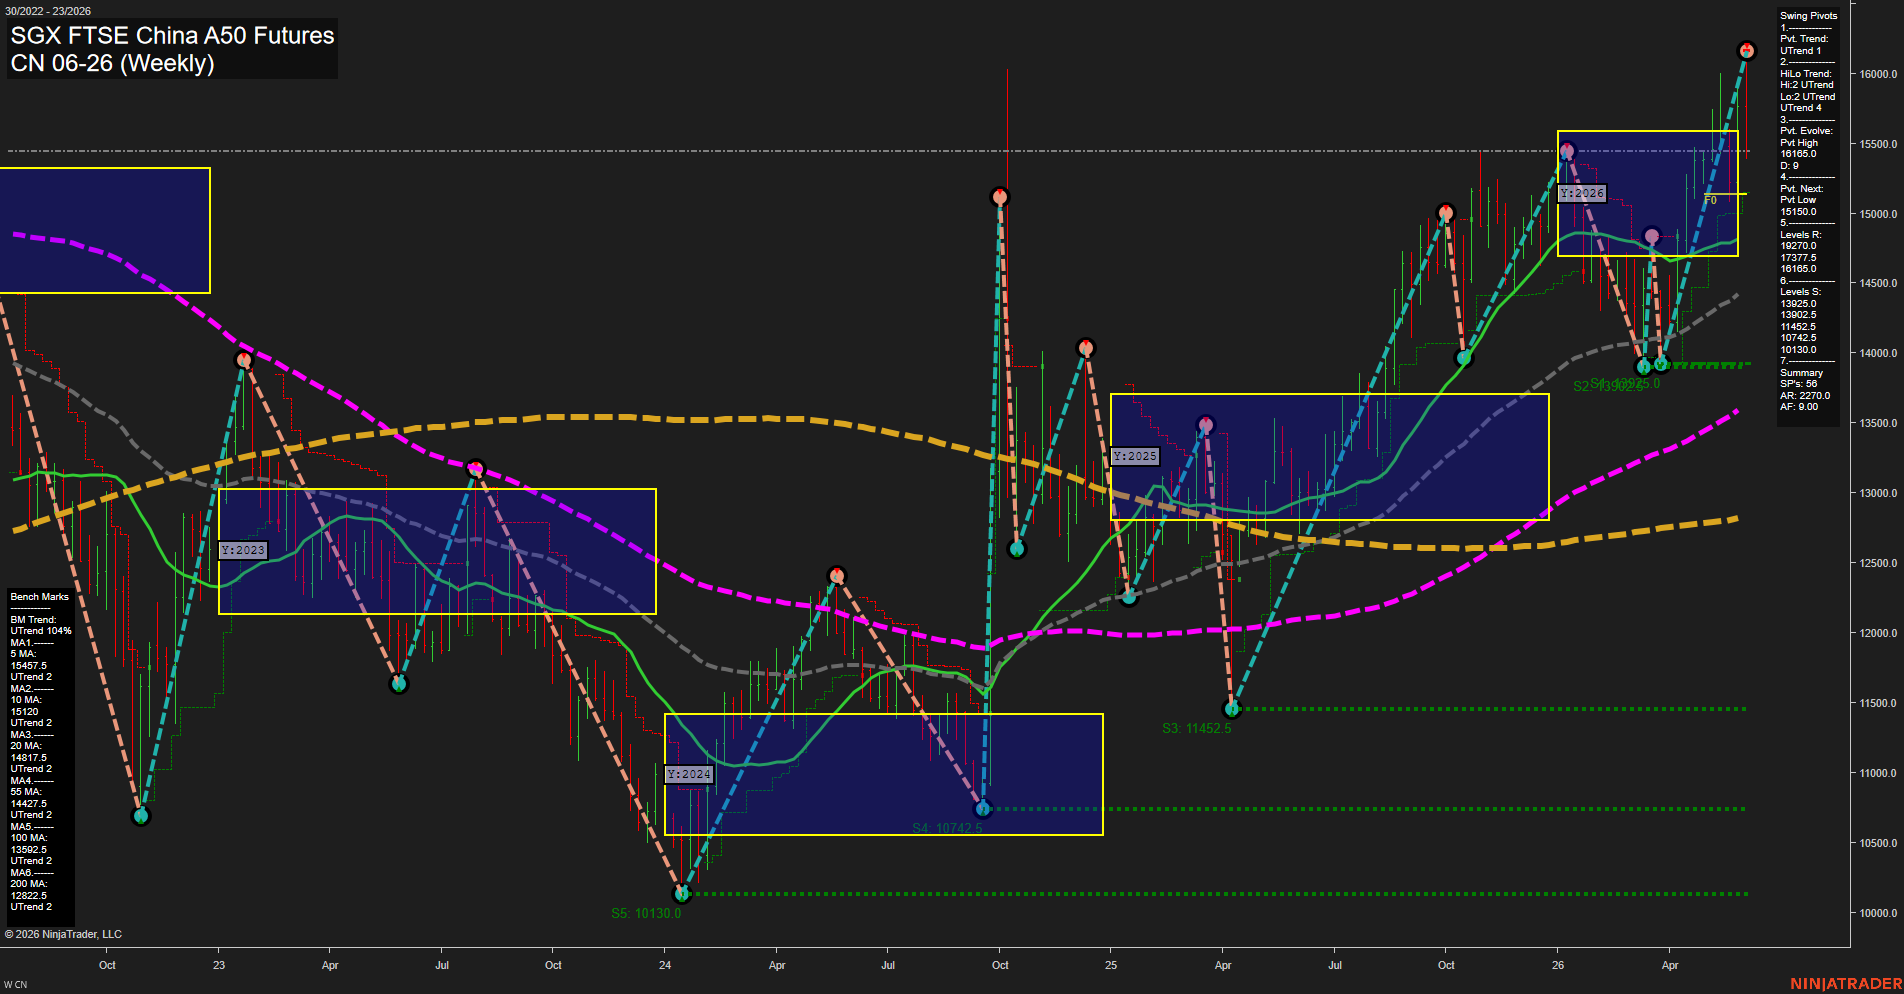Viewport: 1904px width, 994px height.
Task: Click the W CN label below time axis
Action: (x=15, y=985)
